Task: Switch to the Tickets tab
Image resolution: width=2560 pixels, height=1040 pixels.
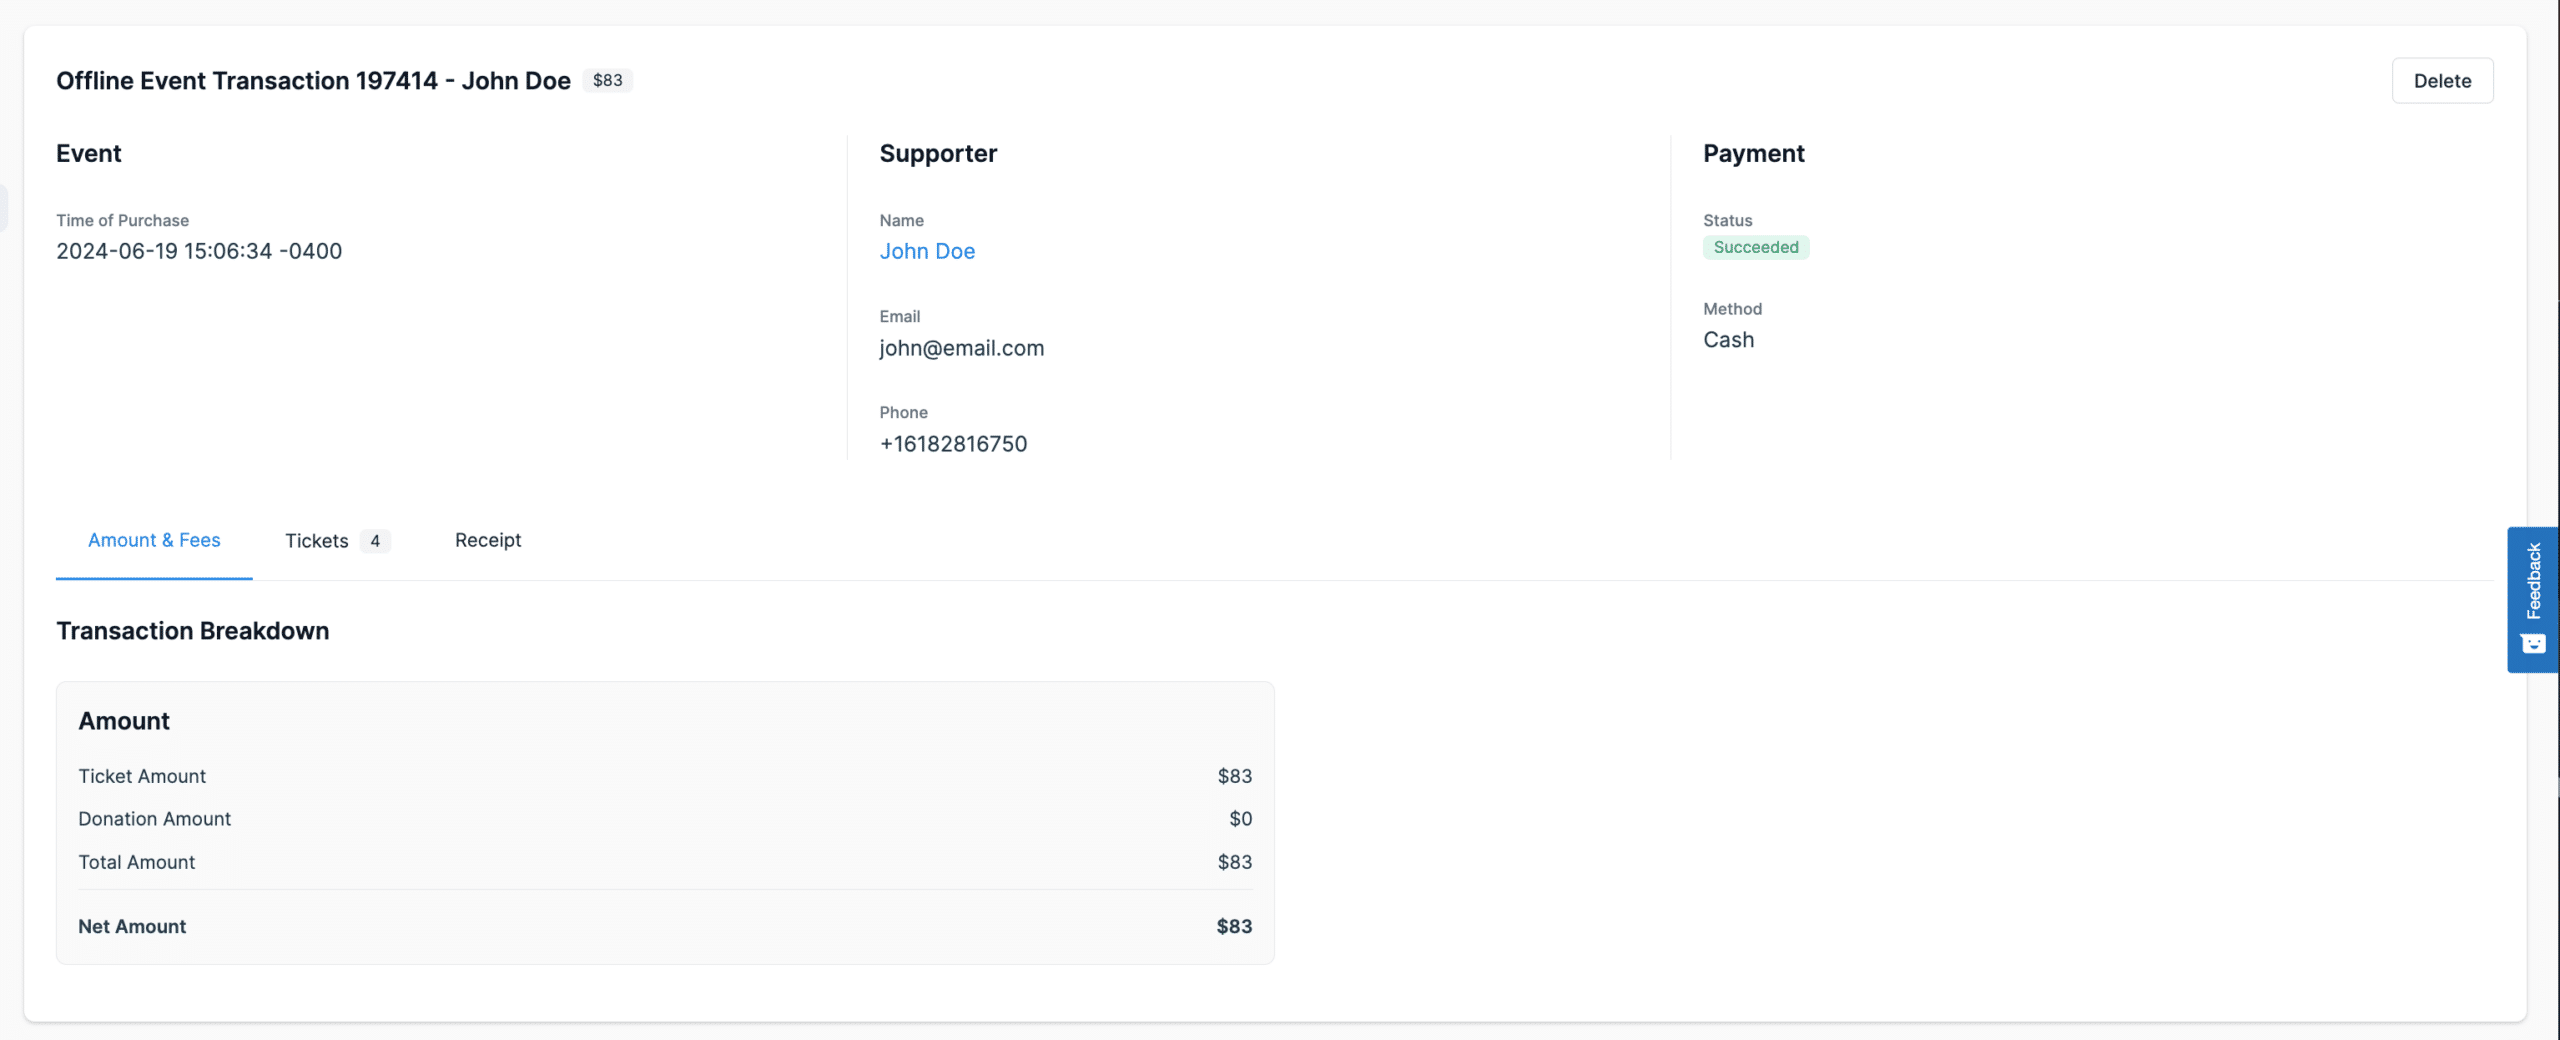Action: pyautogui.click(x=315, y=540)
